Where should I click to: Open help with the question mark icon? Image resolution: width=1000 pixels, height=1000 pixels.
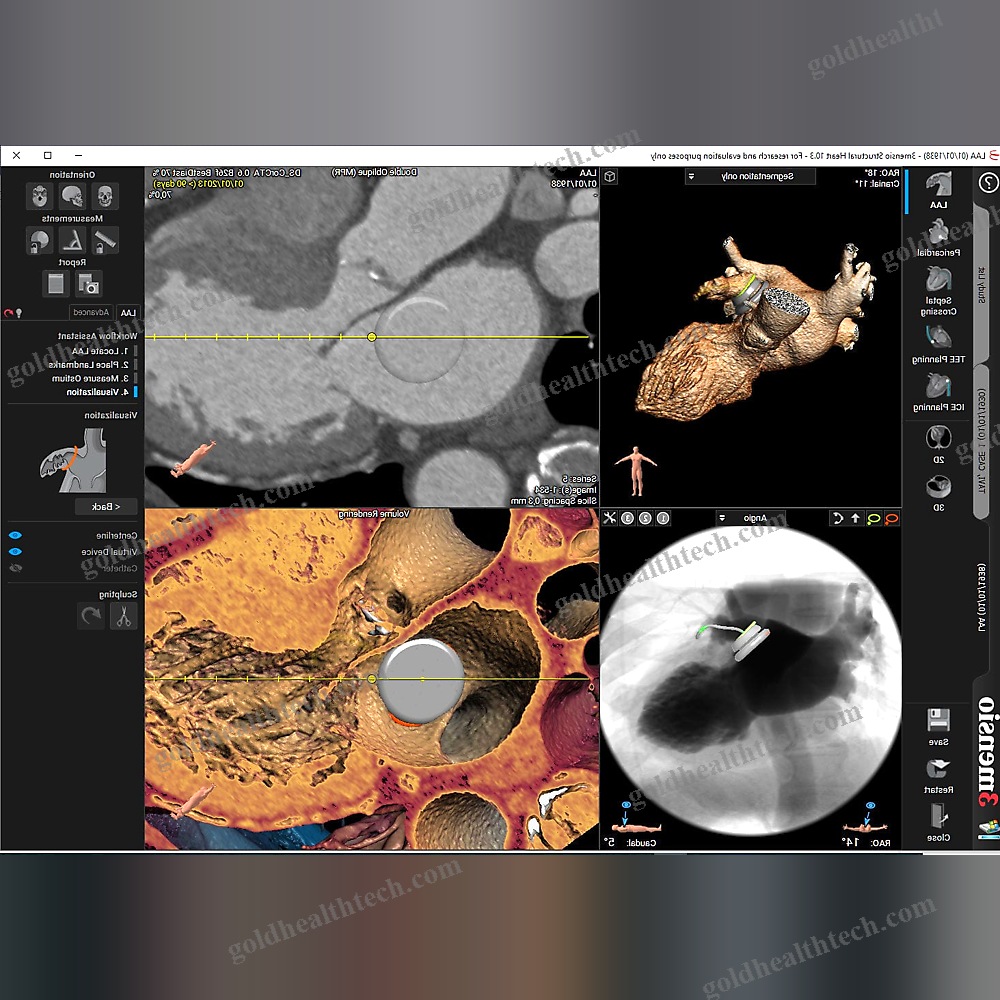tap(988, 183)
